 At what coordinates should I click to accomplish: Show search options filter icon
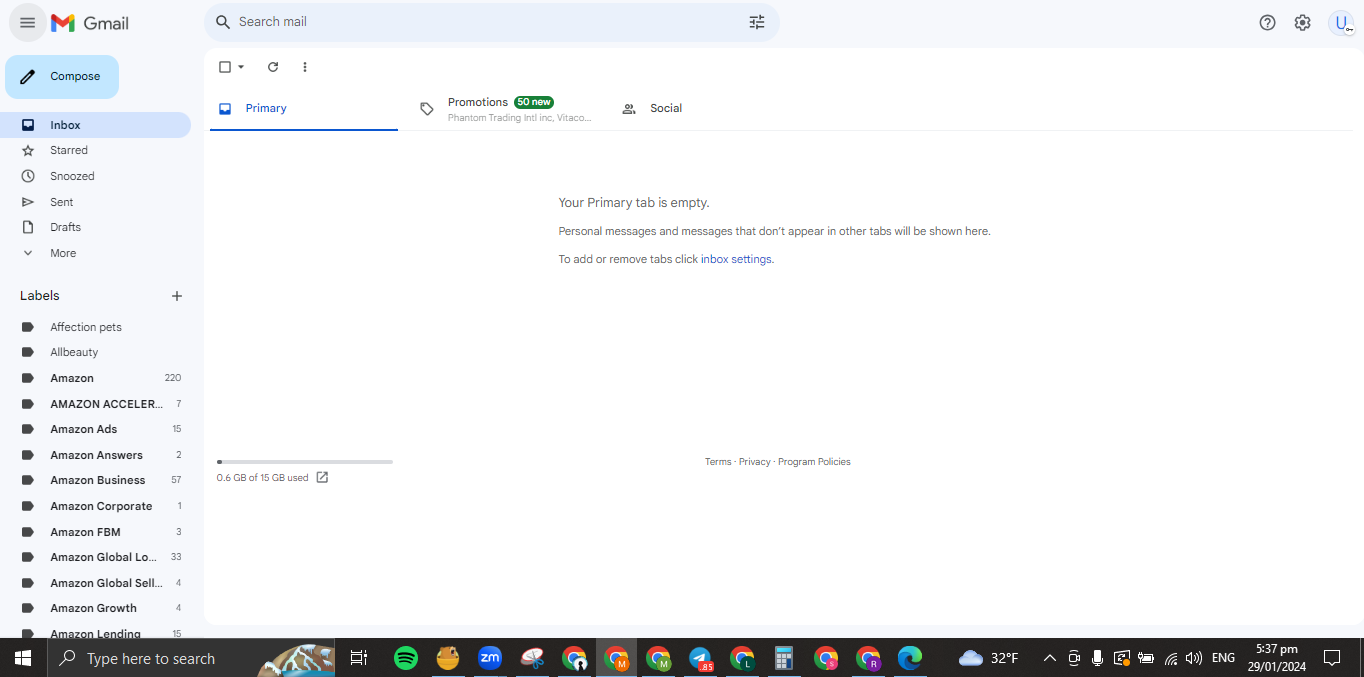[x=757, y=22]
